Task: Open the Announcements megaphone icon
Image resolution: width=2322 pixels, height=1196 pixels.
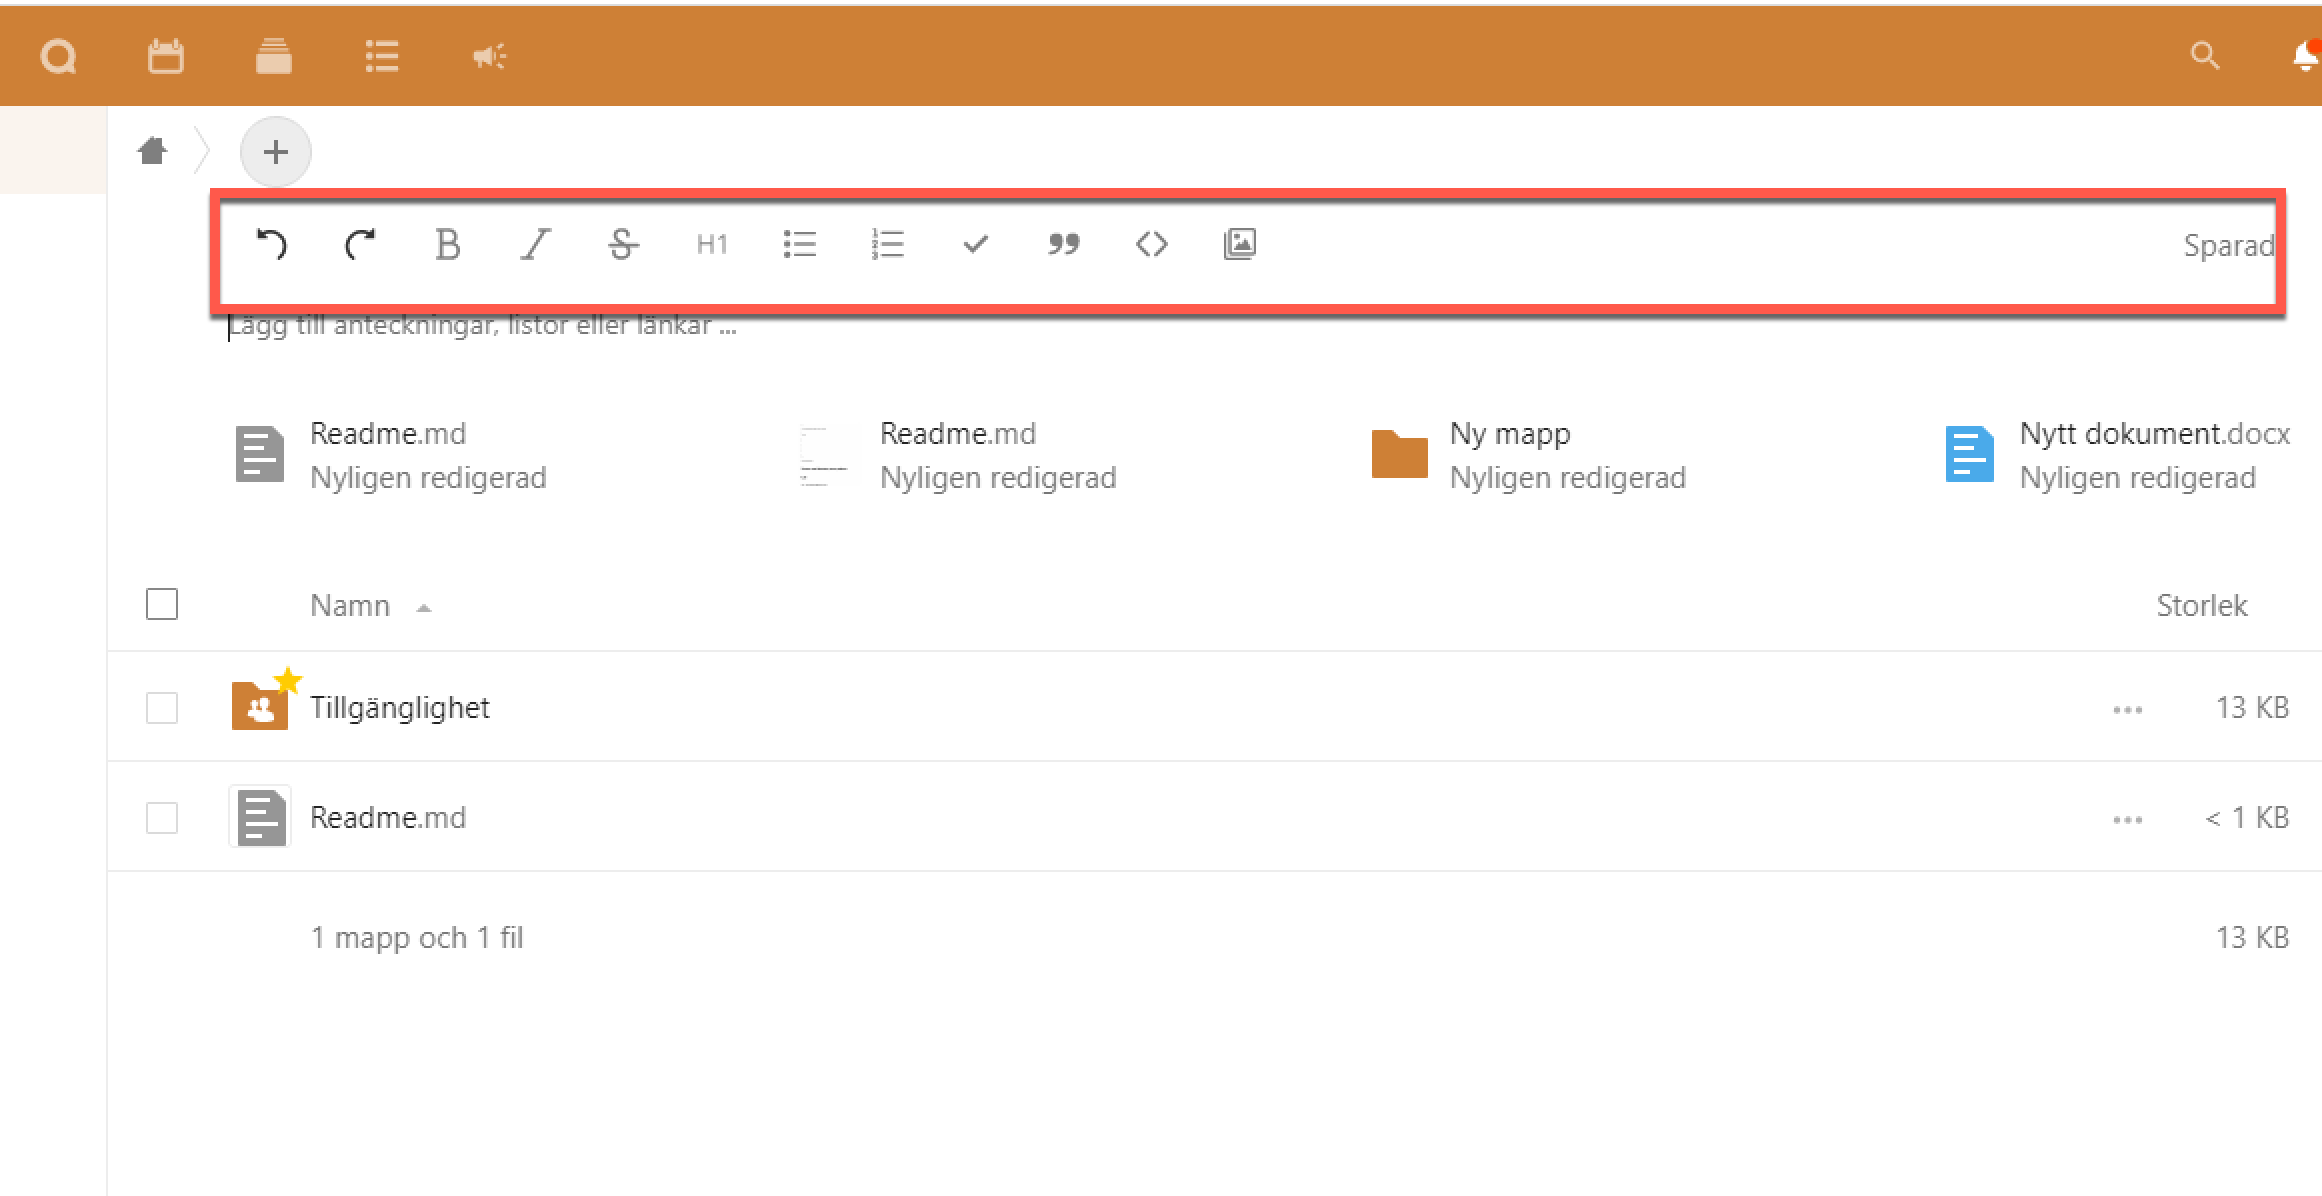Action: click(489, 57)
